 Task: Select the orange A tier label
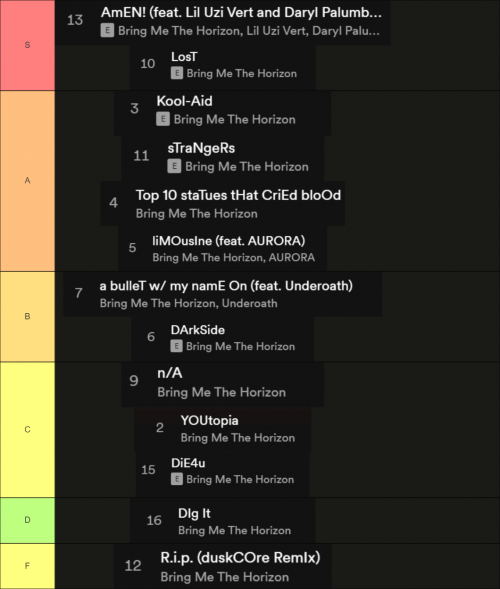click(x=27, y=181)
